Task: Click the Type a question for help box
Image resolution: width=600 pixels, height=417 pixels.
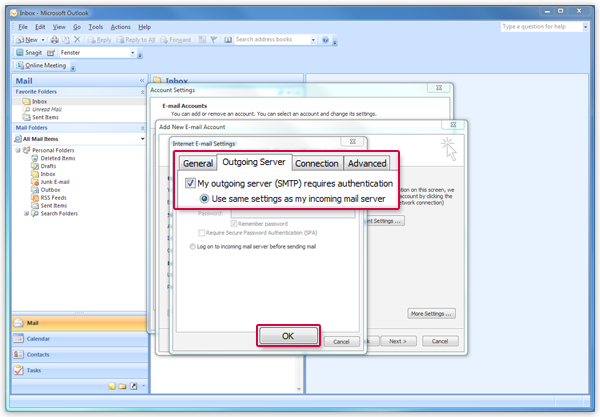Action: point(541,27)
